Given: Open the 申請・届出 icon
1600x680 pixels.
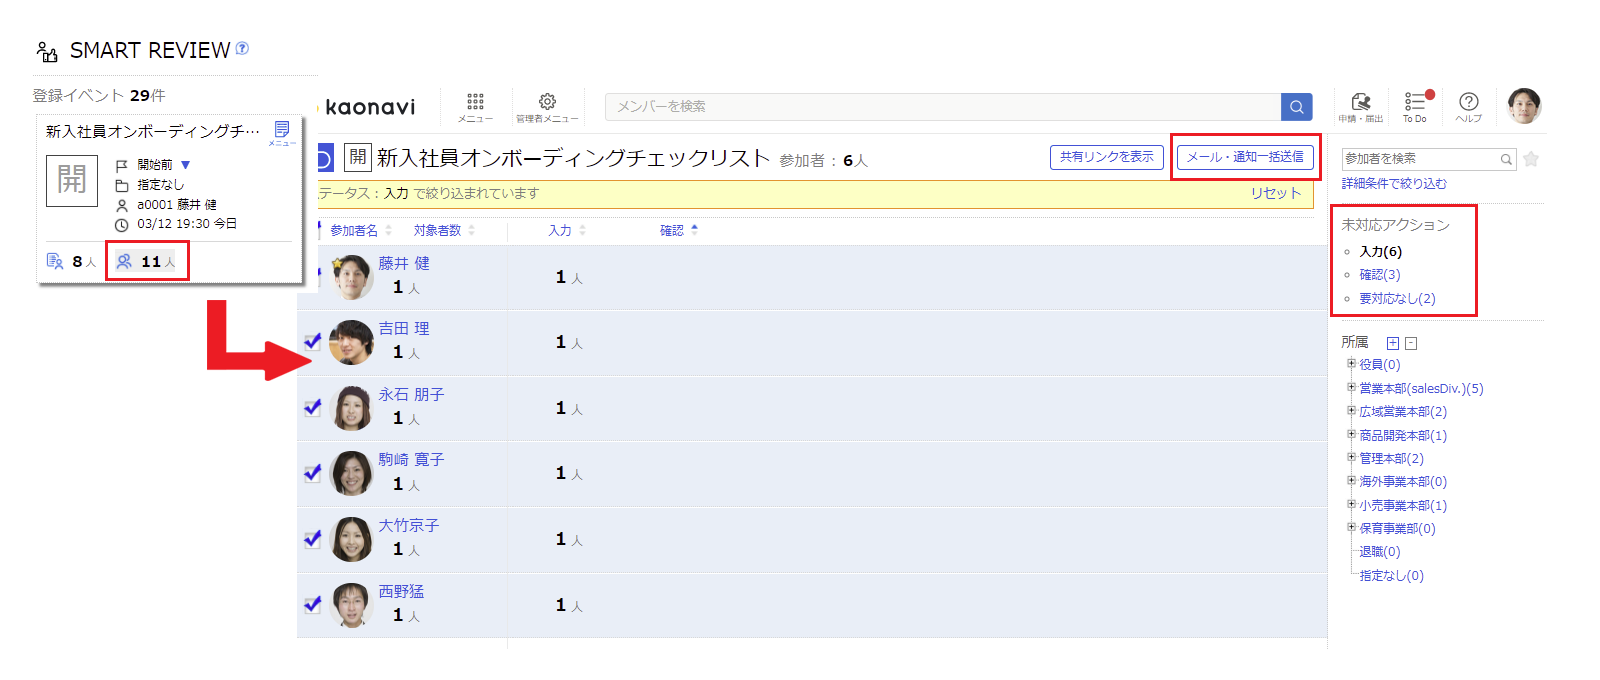Looking at the screenshot, I should [1360, 103].
